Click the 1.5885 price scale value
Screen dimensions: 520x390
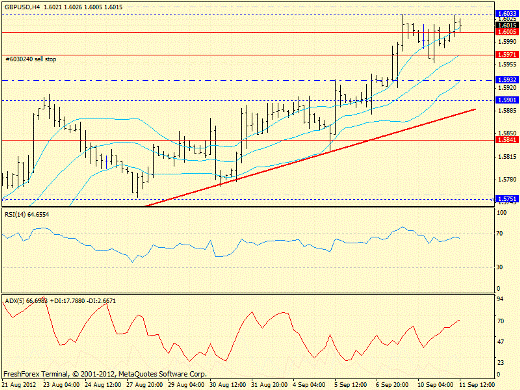pyautogui.click(x=507, y=110)
